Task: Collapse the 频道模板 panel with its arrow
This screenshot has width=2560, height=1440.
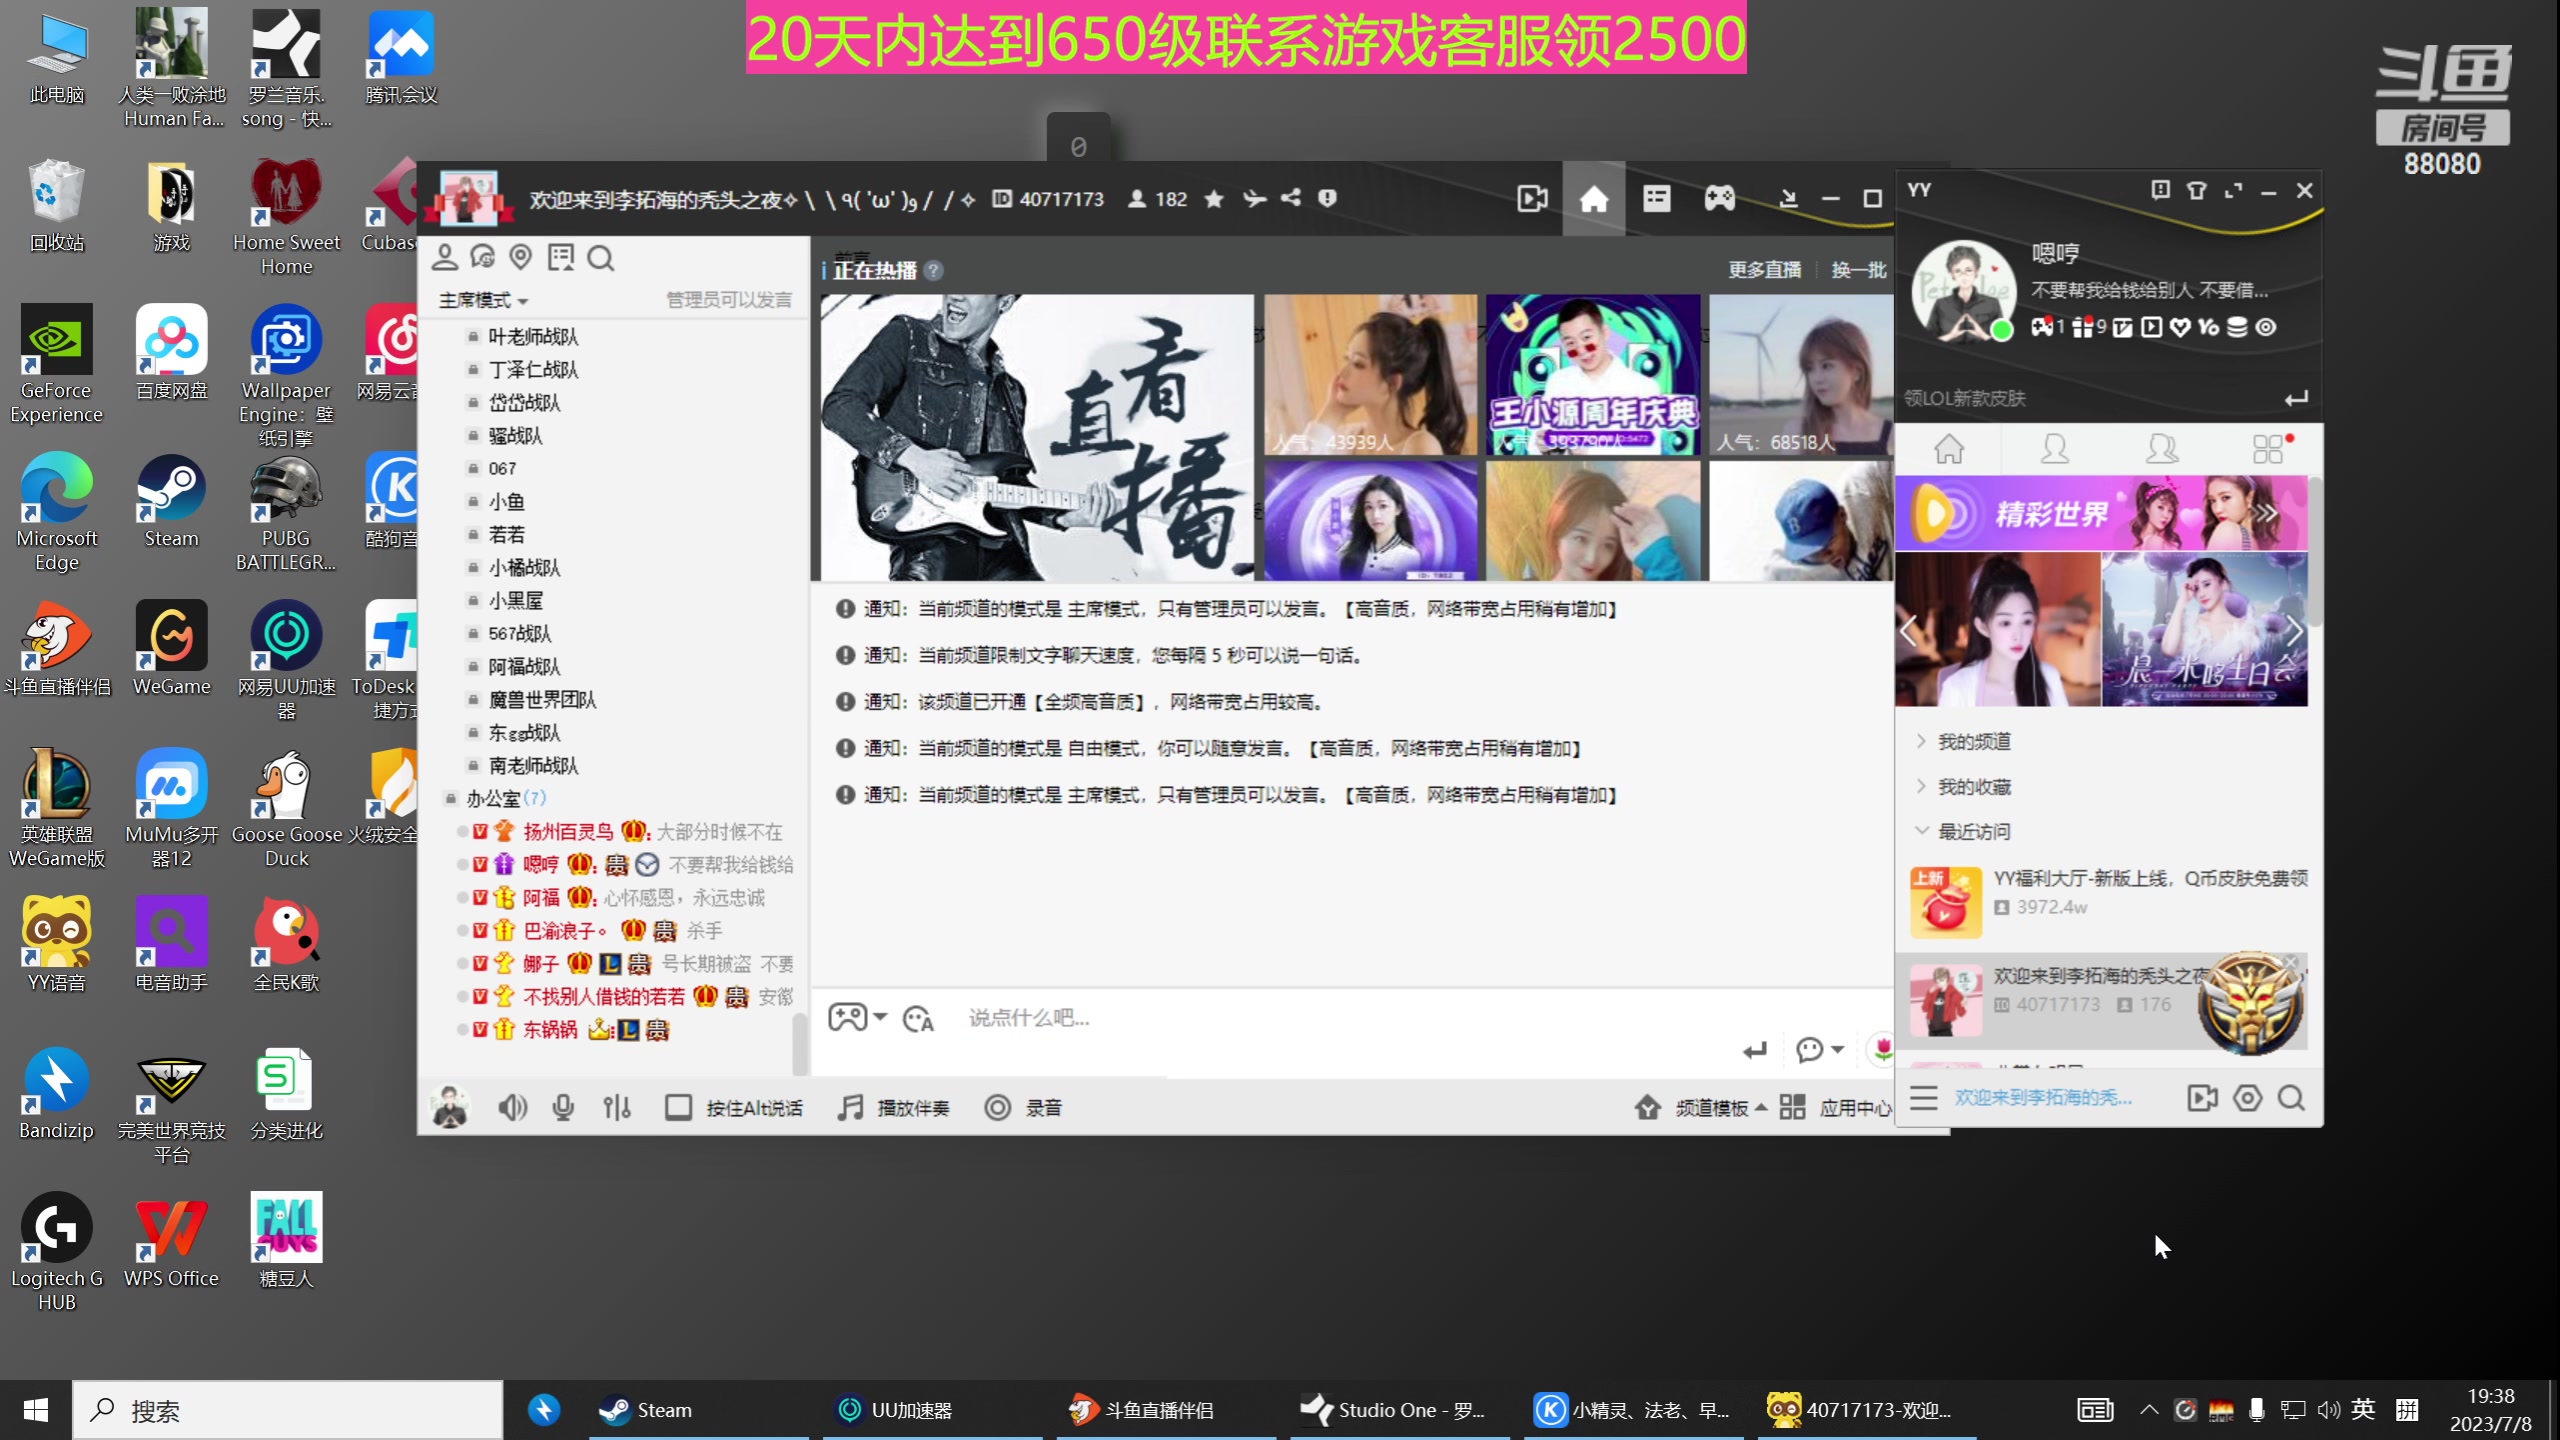Action: click(x=1763, y=1108)
